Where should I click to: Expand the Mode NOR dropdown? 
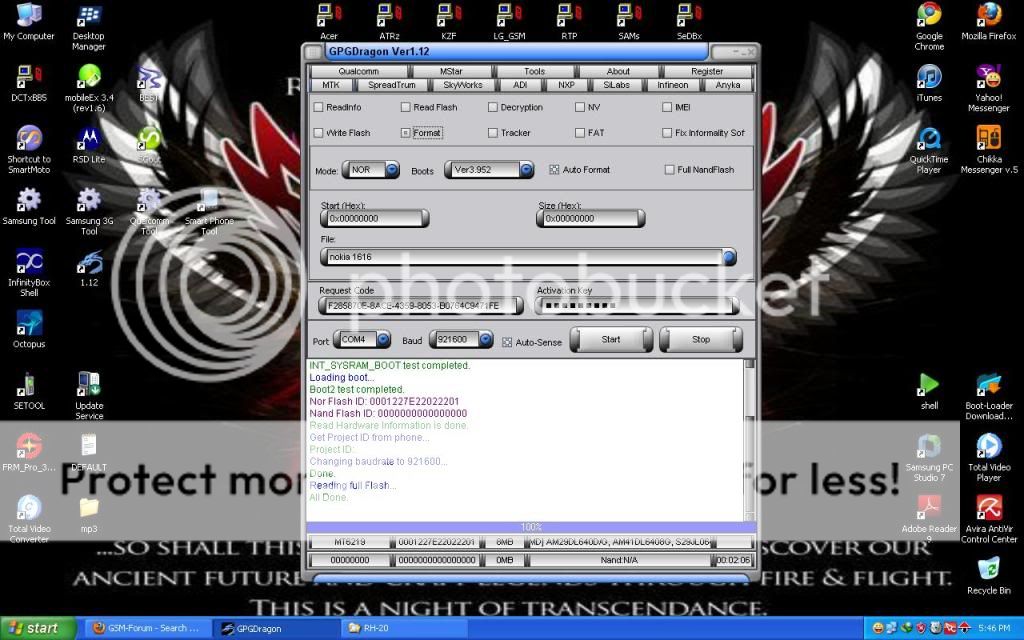point(392,170)
